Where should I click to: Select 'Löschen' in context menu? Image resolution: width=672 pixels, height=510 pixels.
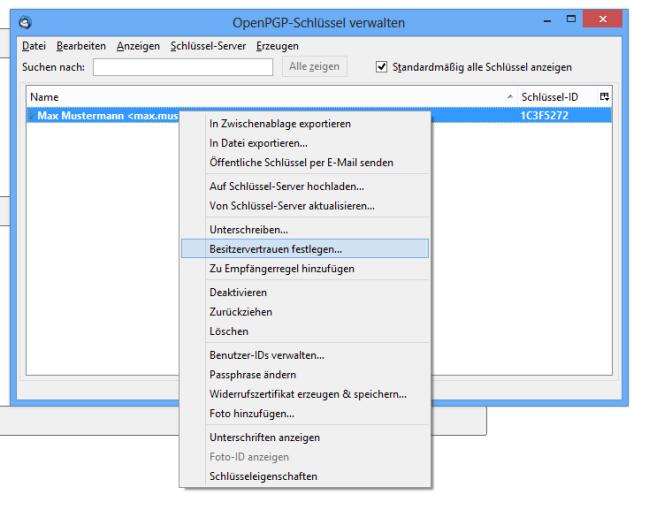305,331
